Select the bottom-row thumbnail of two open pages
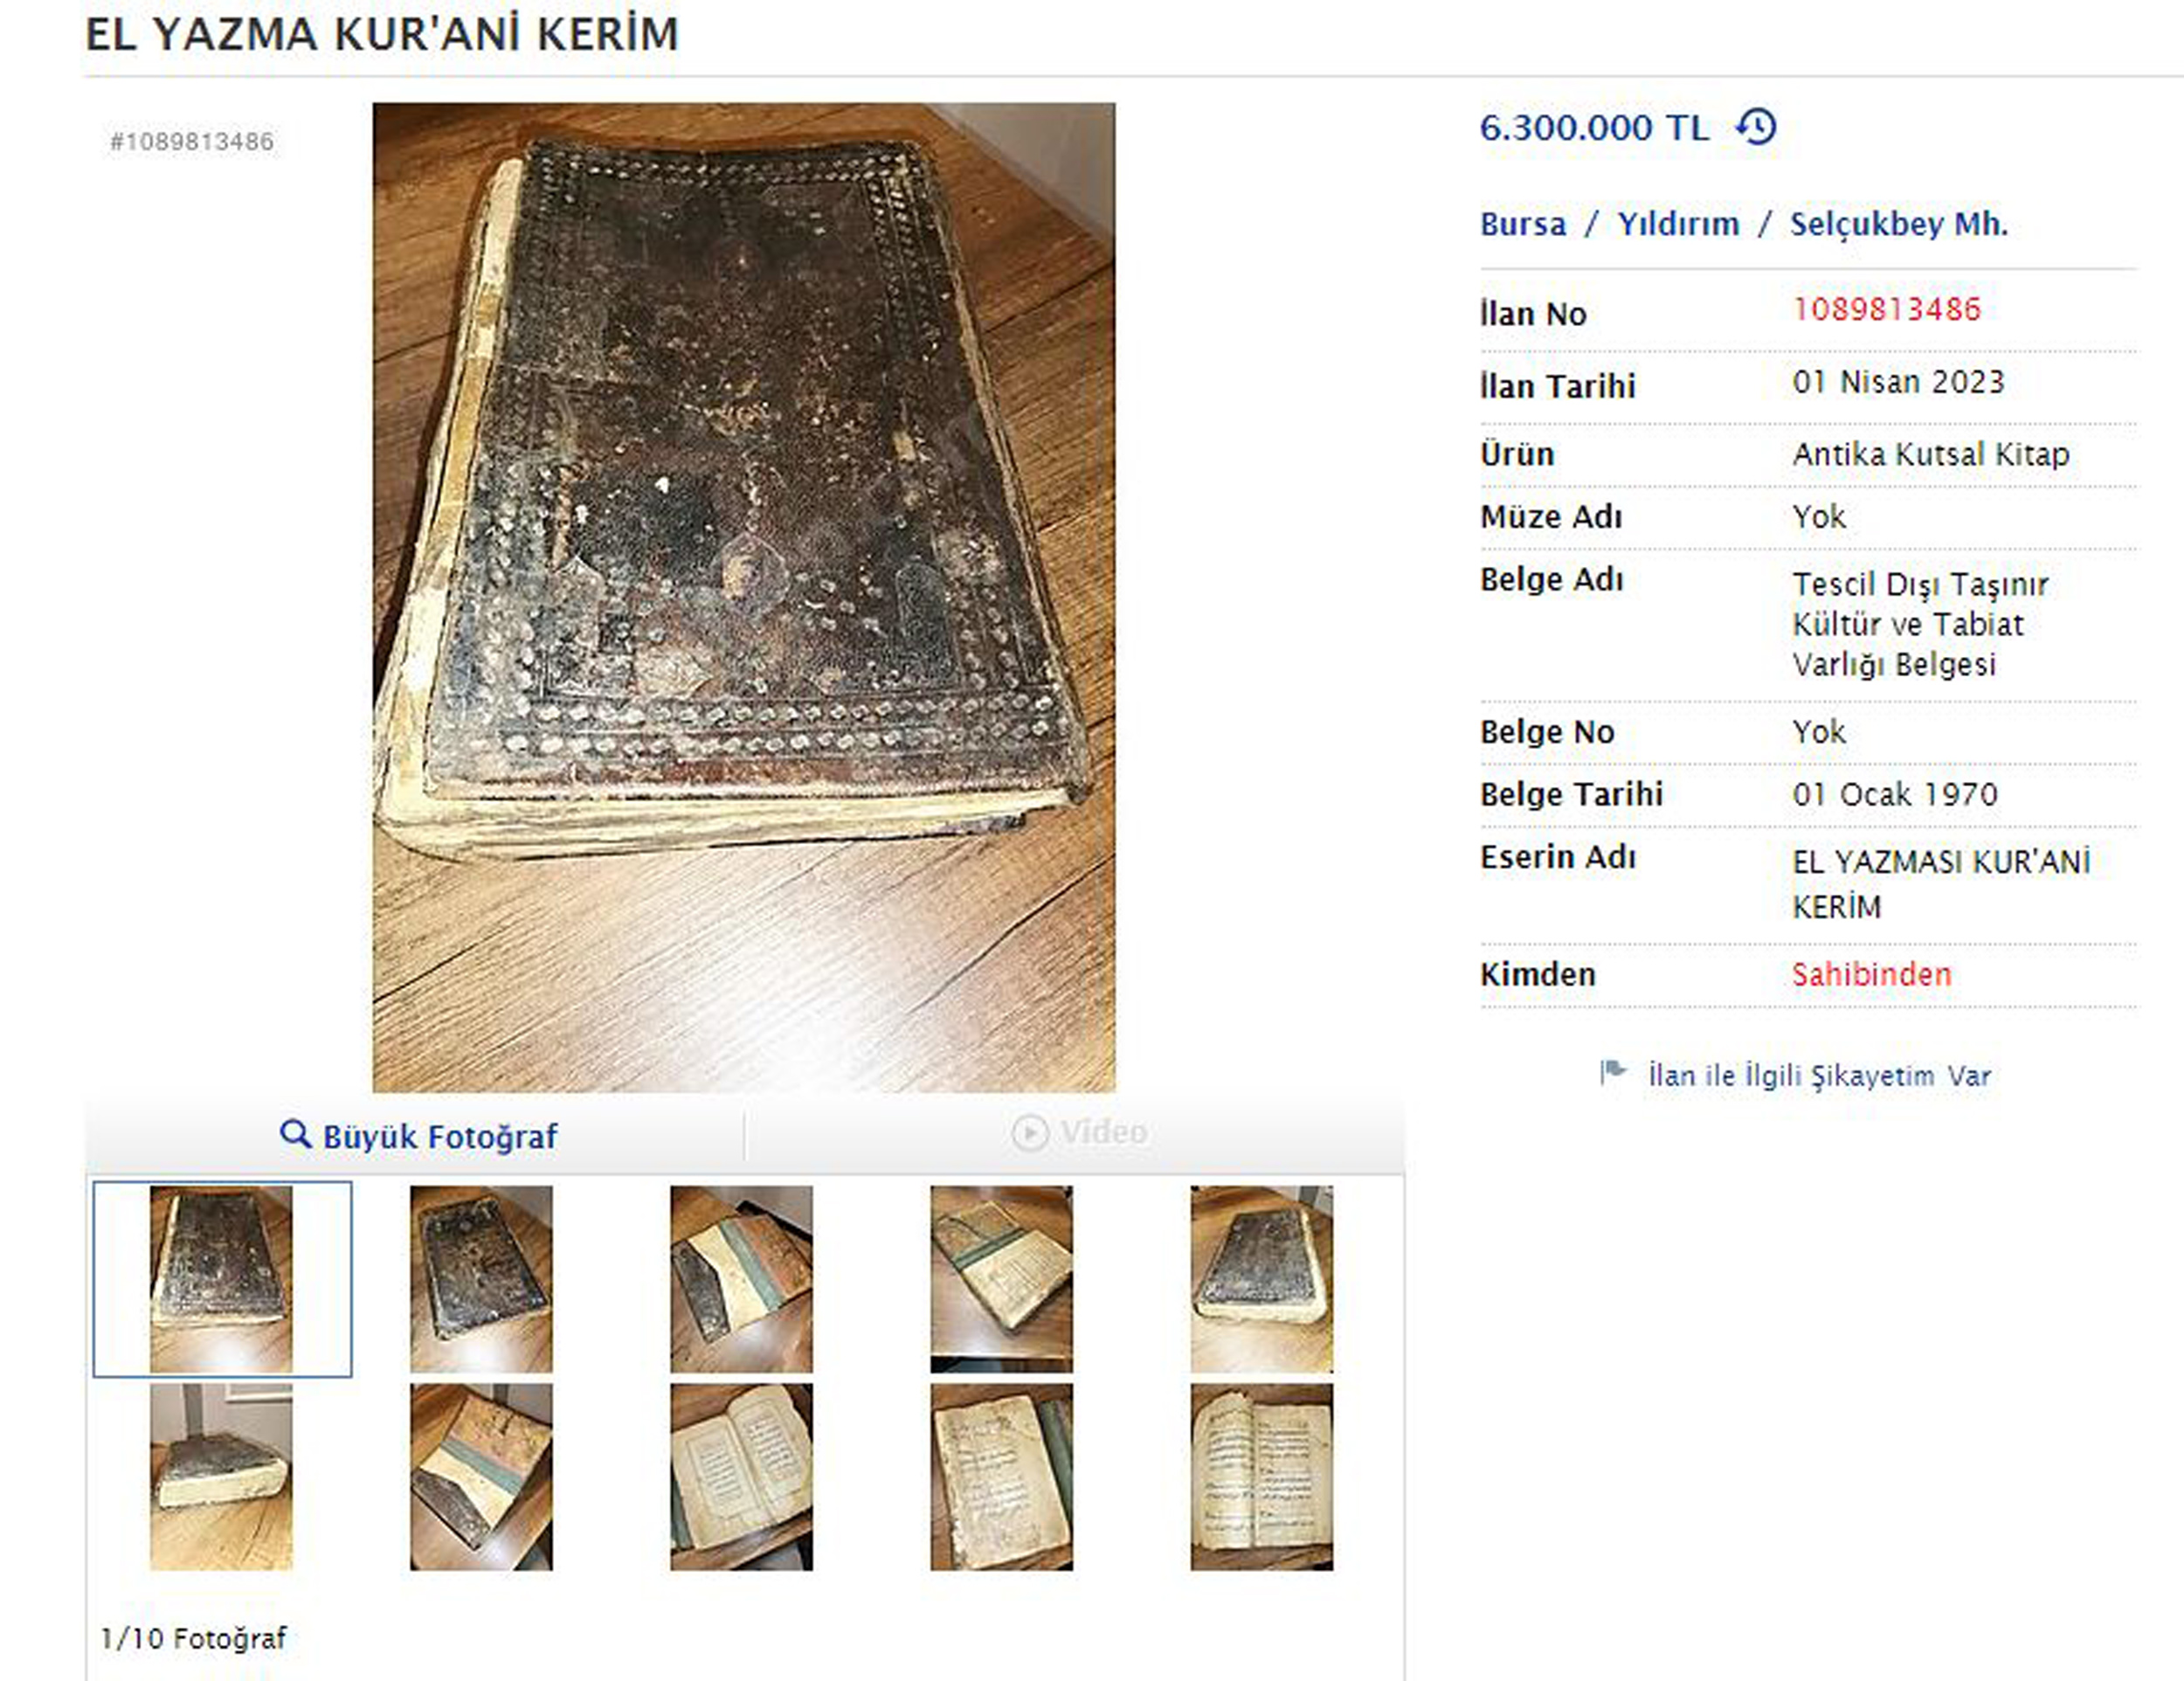Image resolution: width=2184 pixels, height=1681 pixels. (741, 1477)
